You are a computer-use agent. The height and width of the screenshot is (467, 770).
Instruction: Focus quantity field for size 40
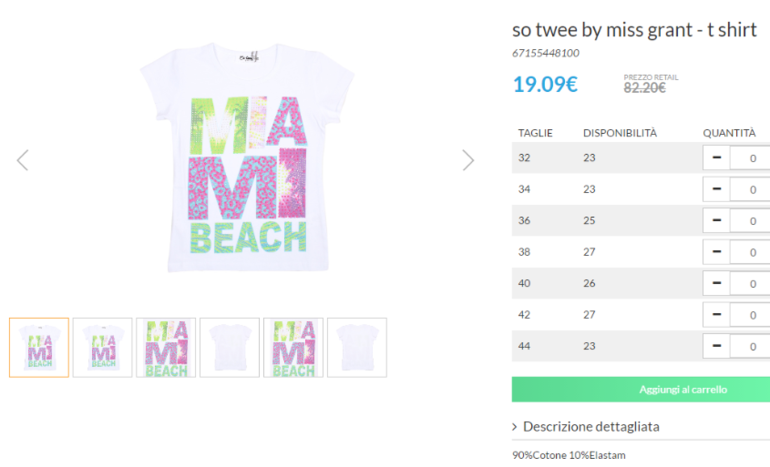tap(752, 284)
